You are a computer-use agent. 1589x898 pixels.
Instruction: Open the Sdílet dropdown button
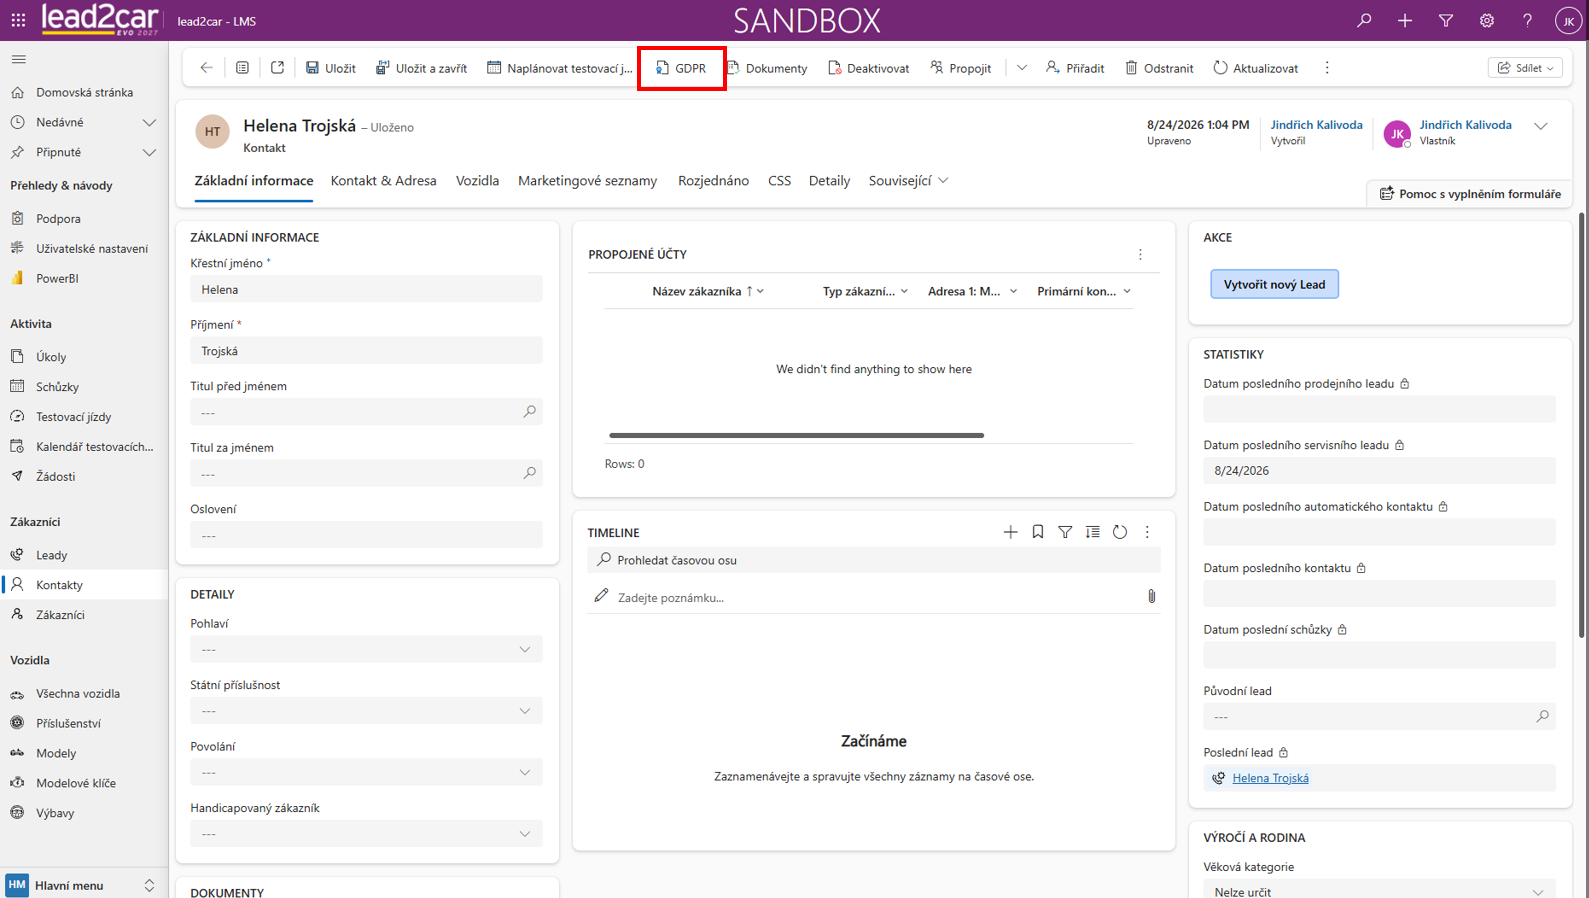click(1525, 68)
